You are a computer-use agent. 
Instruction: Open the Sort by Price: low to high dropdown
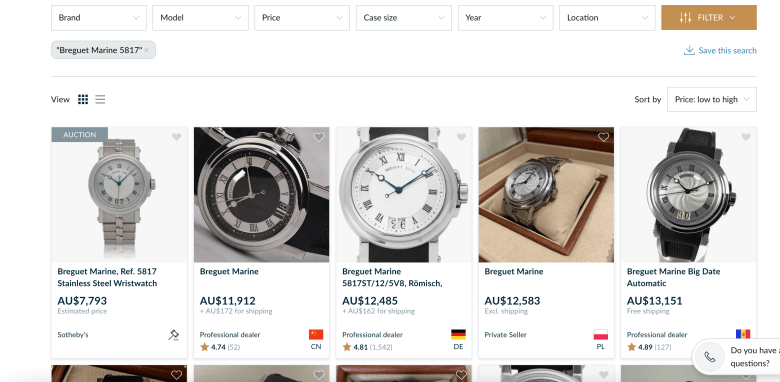pyautogui.click(x=711, y=99)
